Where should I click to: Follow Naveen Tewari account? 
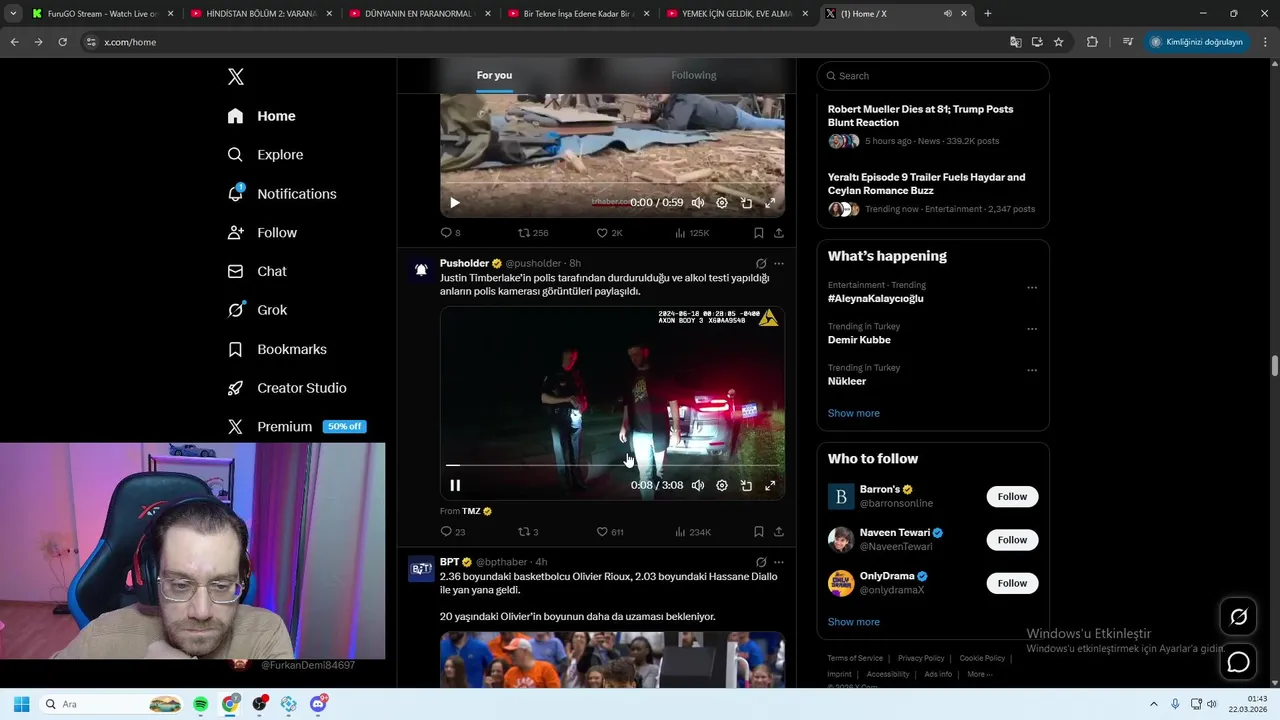pyautogui.click(x=1012, y=540)
